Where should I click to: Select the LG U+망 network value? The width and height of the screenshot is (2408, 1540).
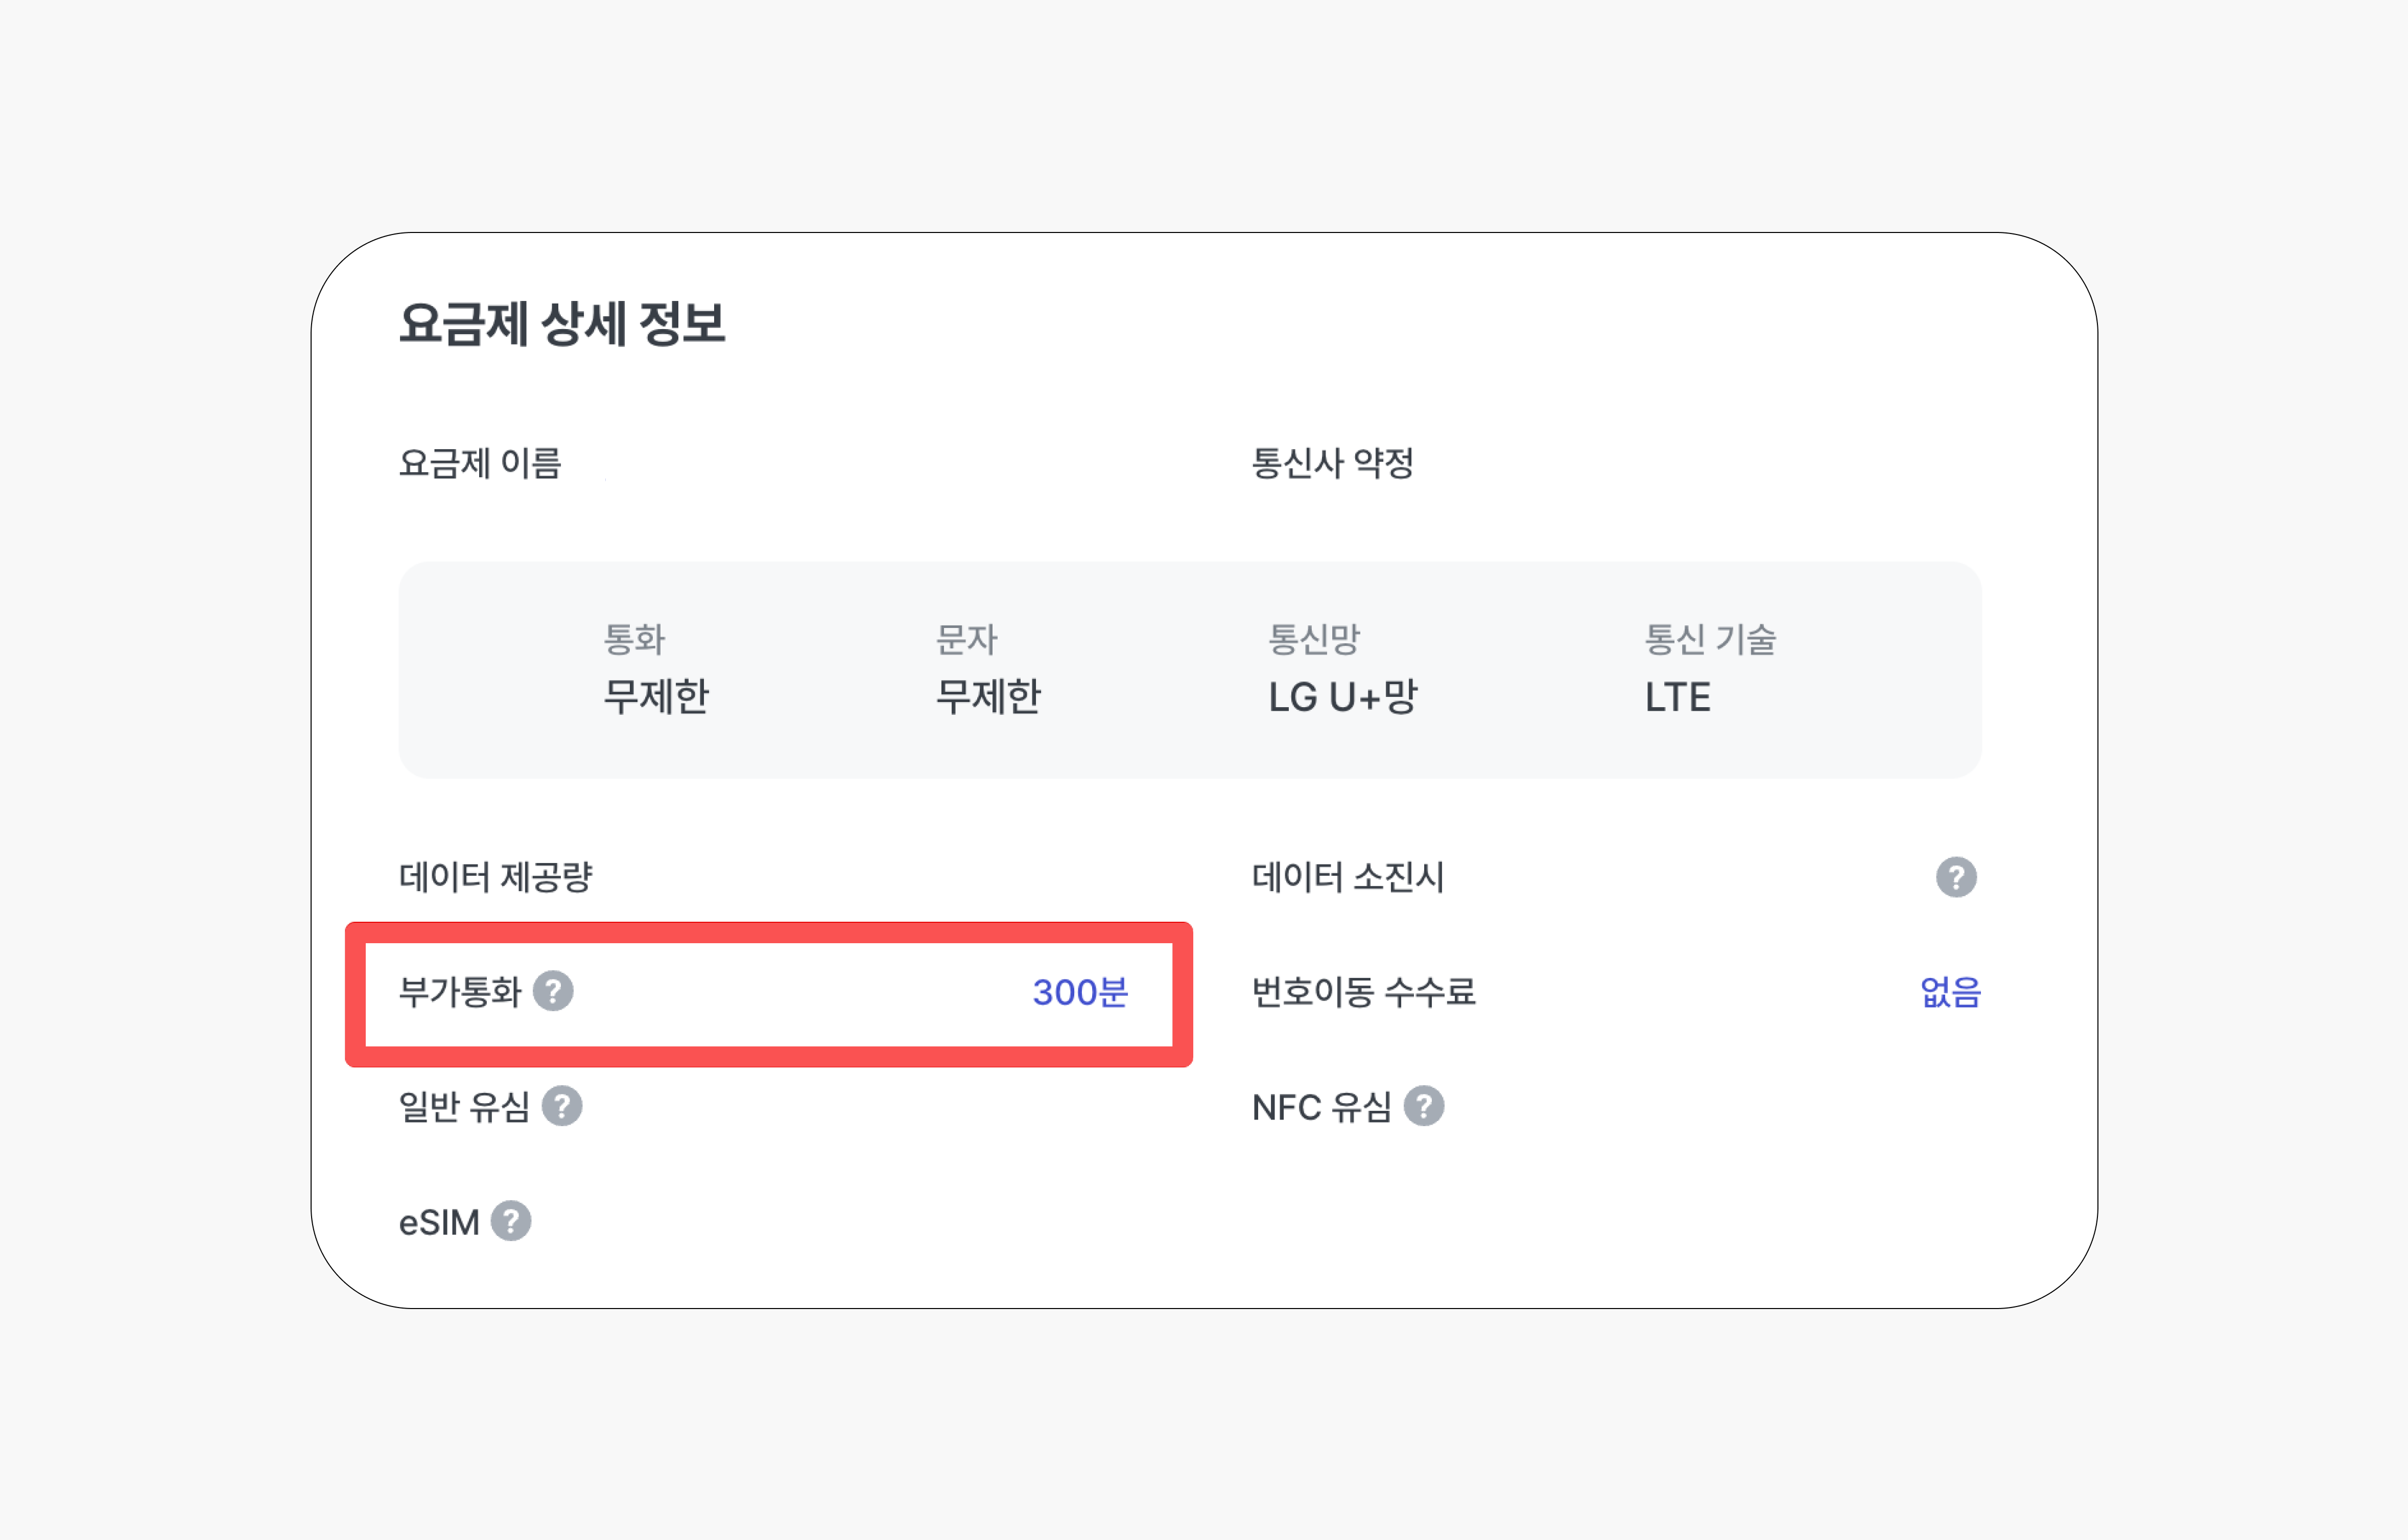(x=1343, y=696)
